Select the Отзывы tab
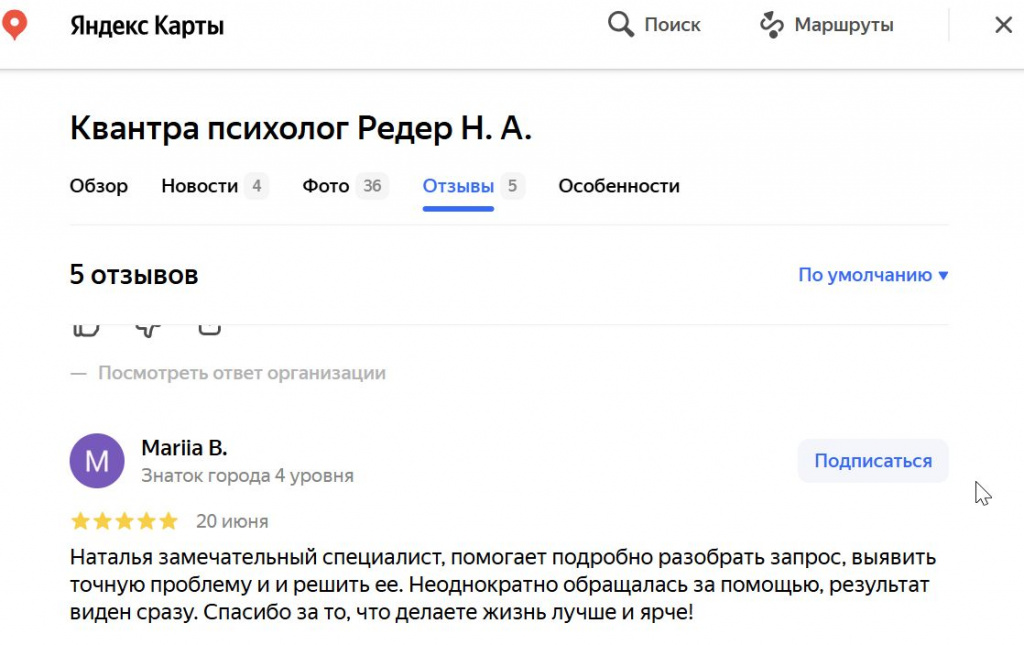1024x645 pixels. click(x=459, y=186)
